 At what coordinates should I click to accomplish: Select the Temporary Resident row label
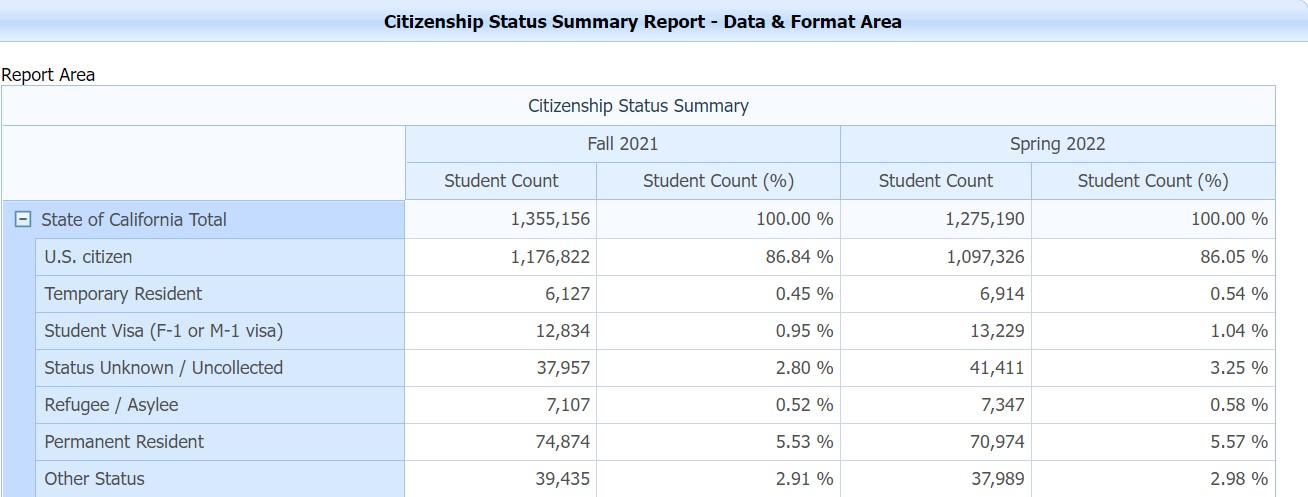click(220, 294)
